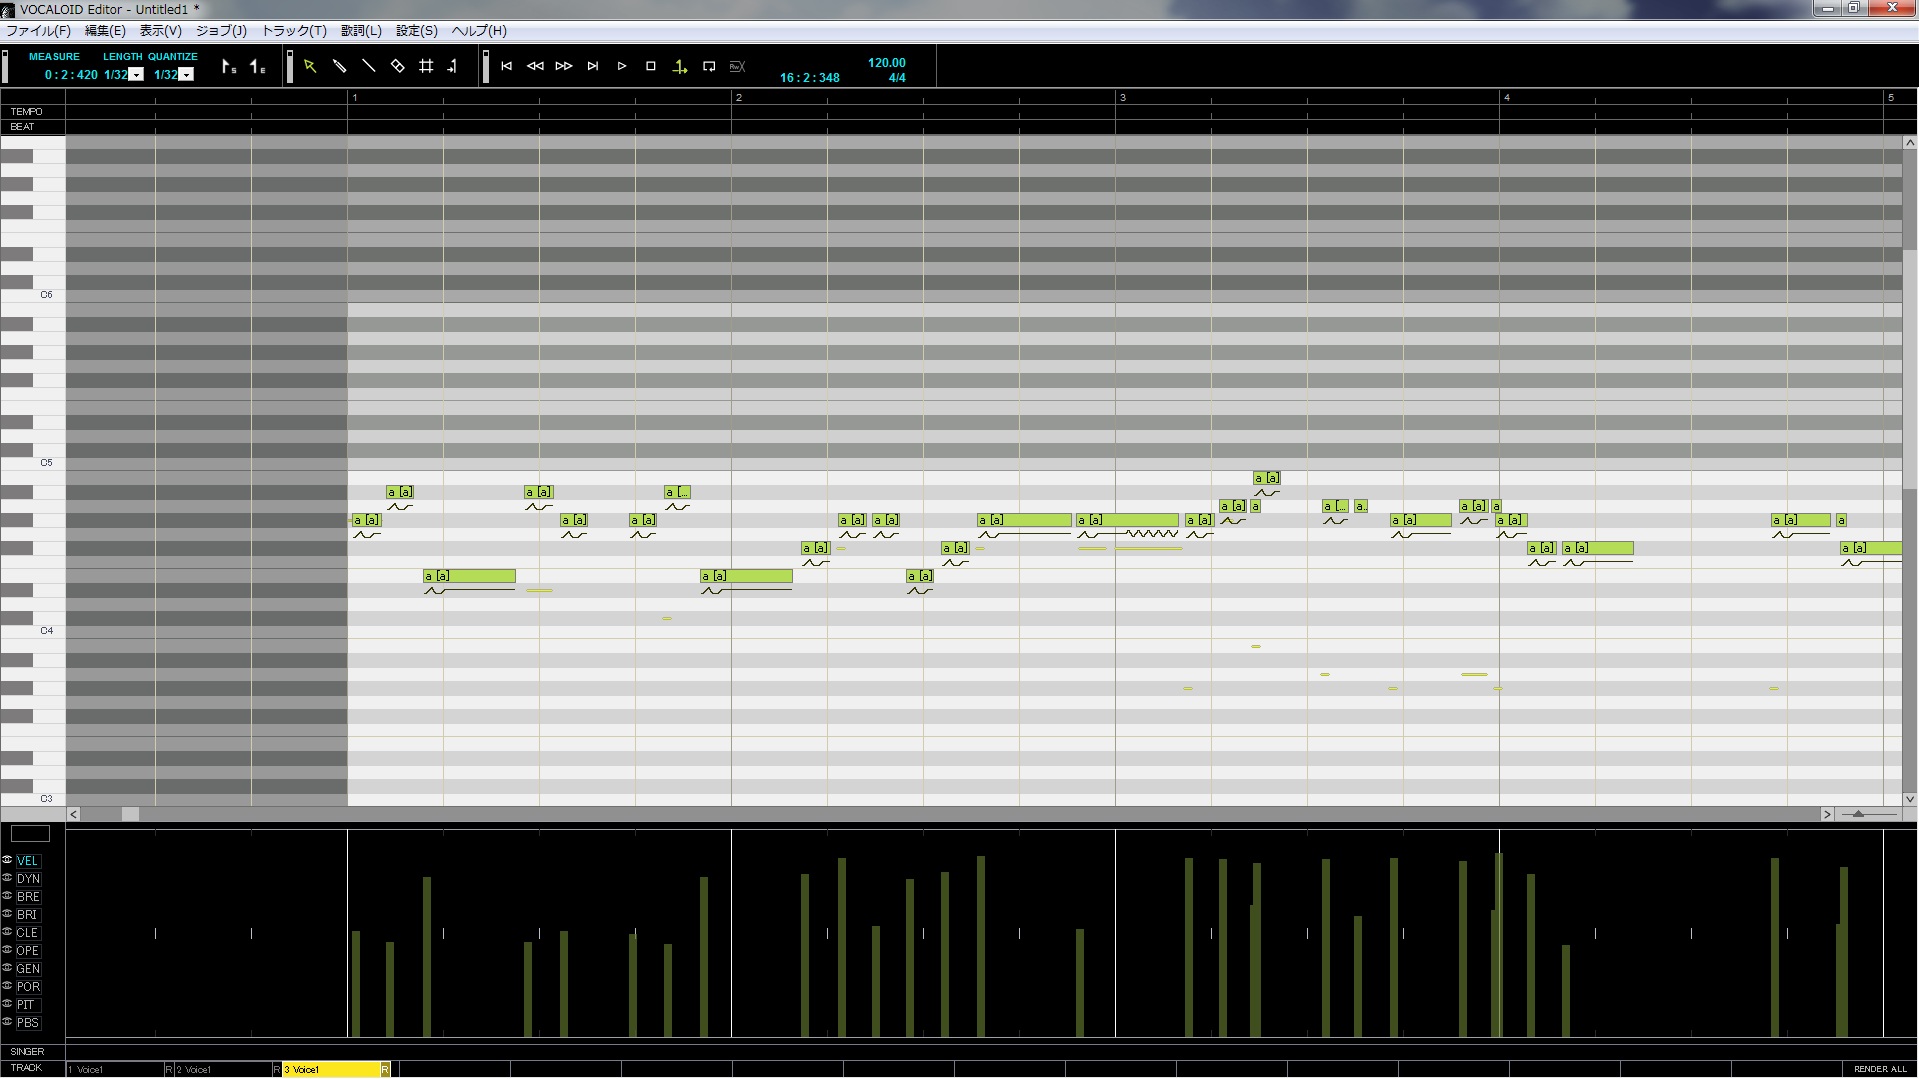The image size is (1919, 1079).
Task: Click the horizontal scrollbar left arrow
Action: pos(74,814)
